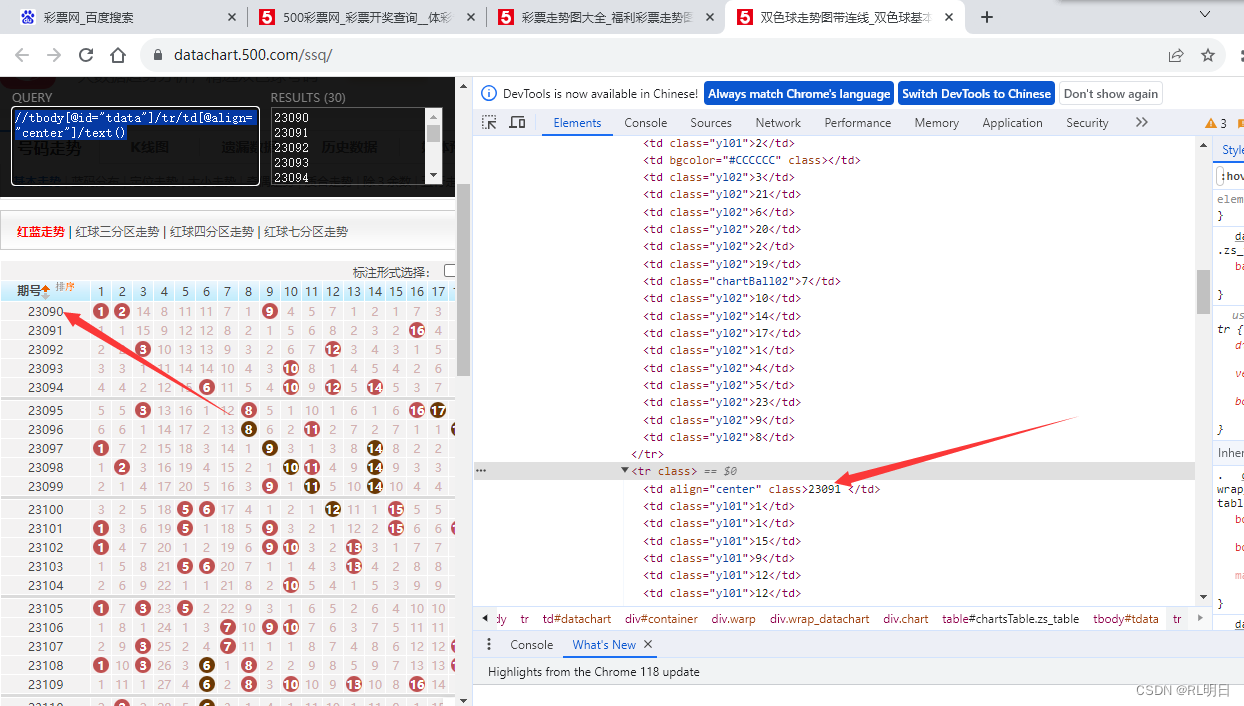Open the drawer three-dot menu
1244x706 pixels.
489,645
